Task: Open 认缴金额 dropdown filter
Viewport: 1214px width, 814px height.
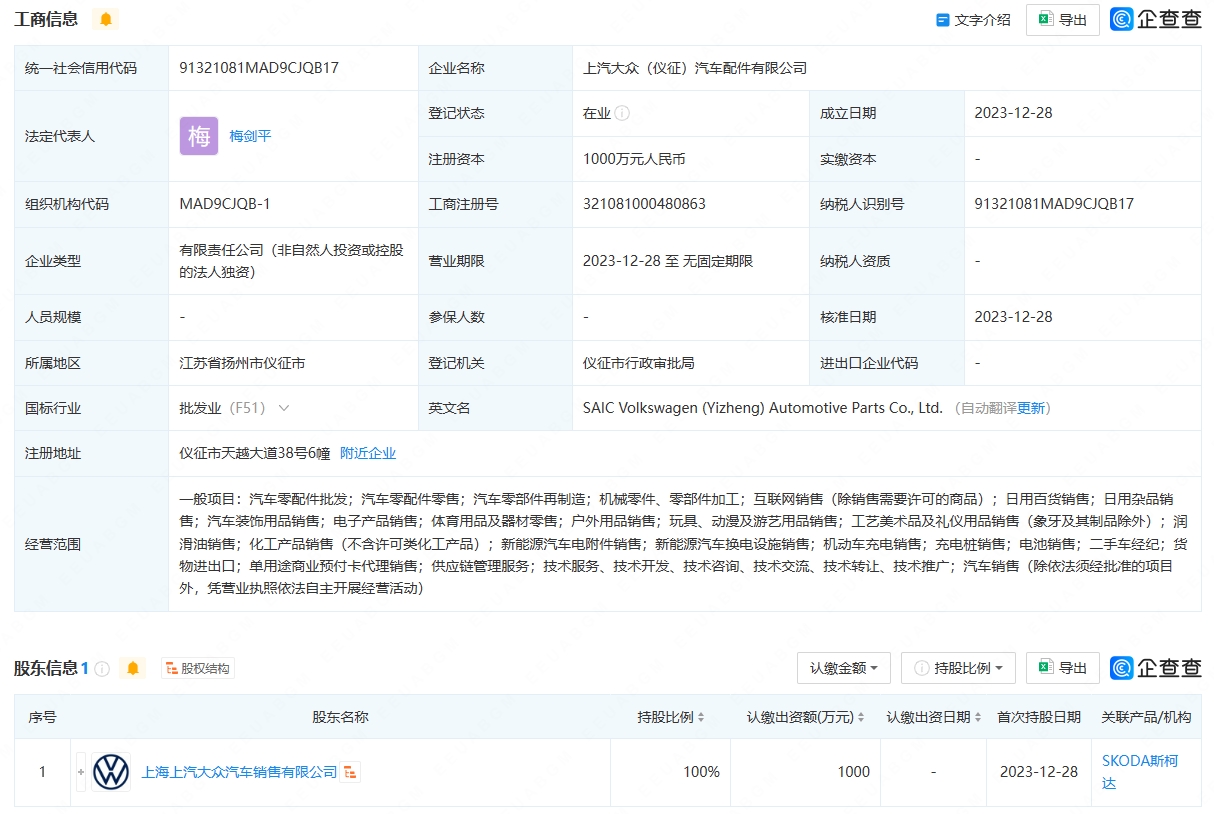Action: (x=844, y=668)
